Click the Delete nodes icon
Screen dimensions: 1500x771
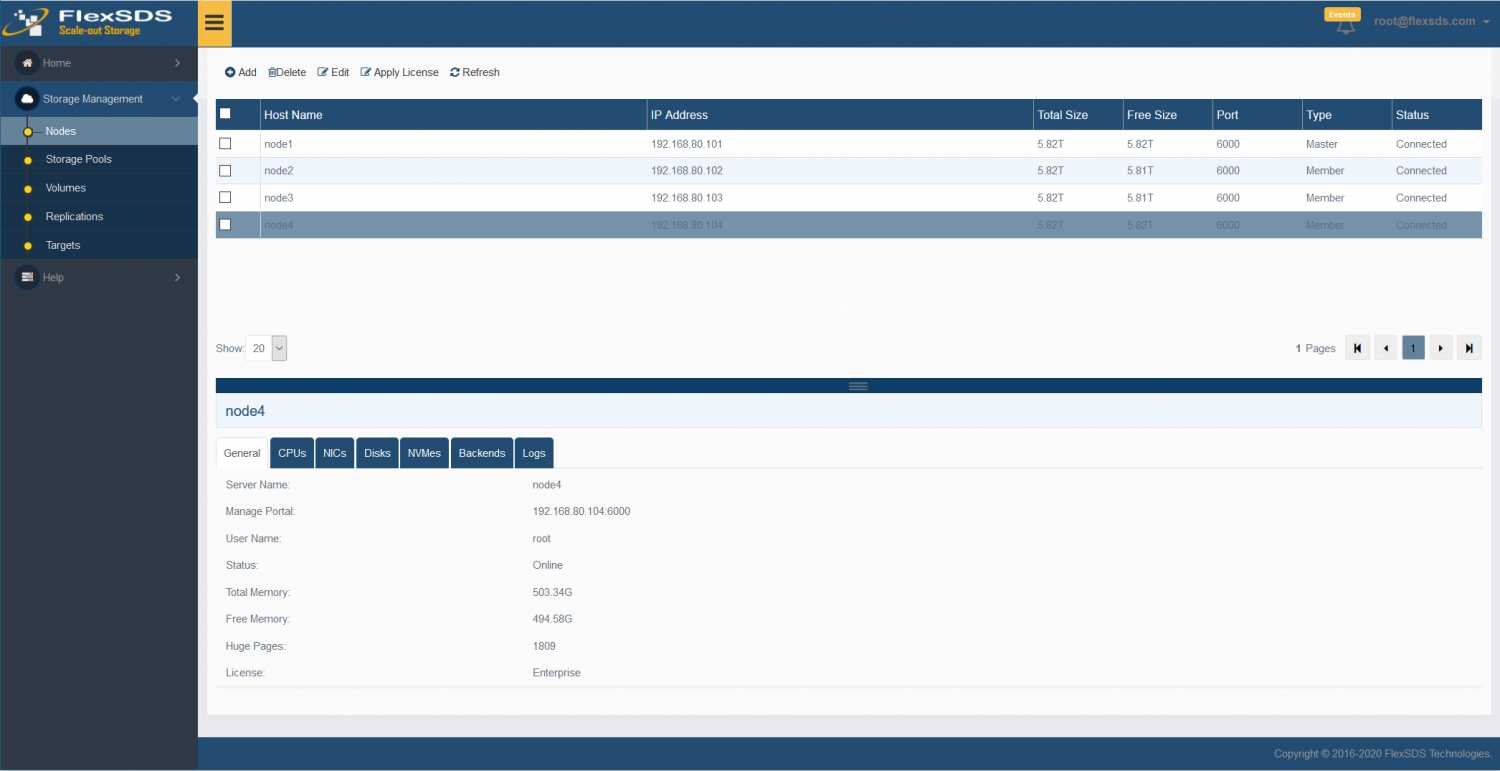tap(287, 72)
